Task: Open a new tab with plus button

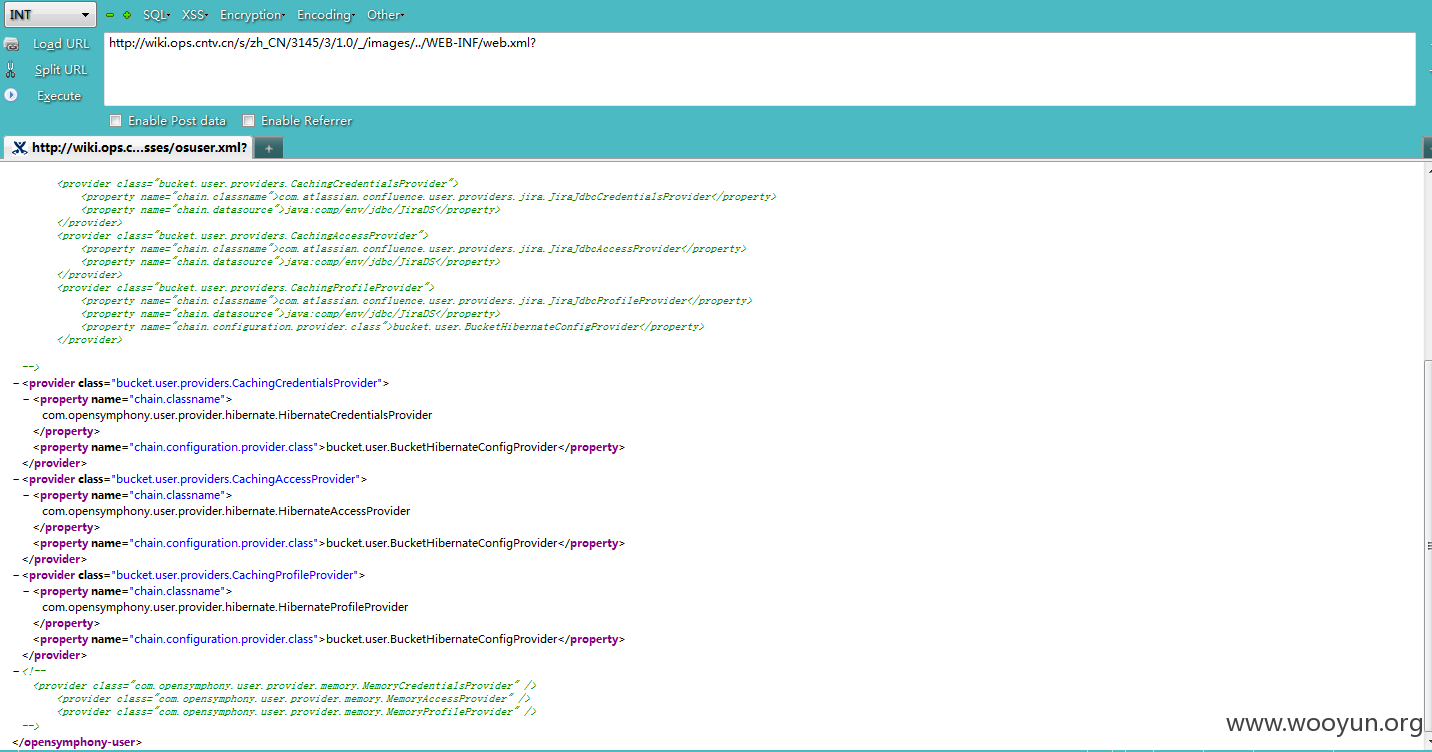Action: [x=268, y=148]
